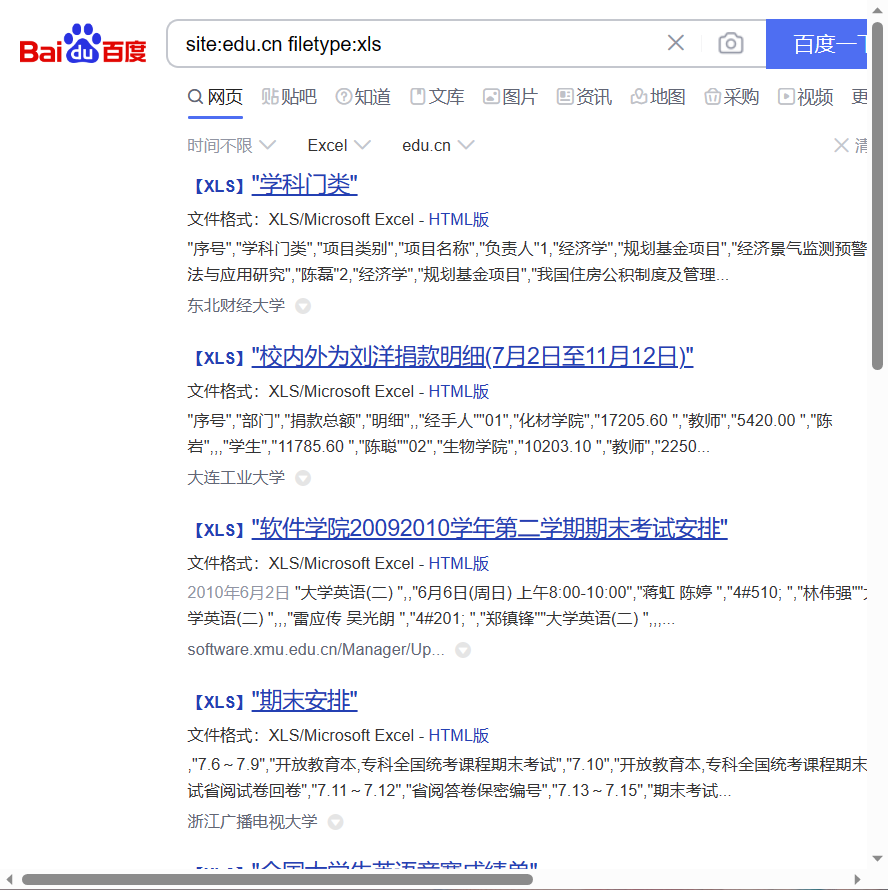The height and width of the screenshot is (890, 888).
Task: Focus the search input containing site:edu.cn
Action: click(x=420, y=44)
